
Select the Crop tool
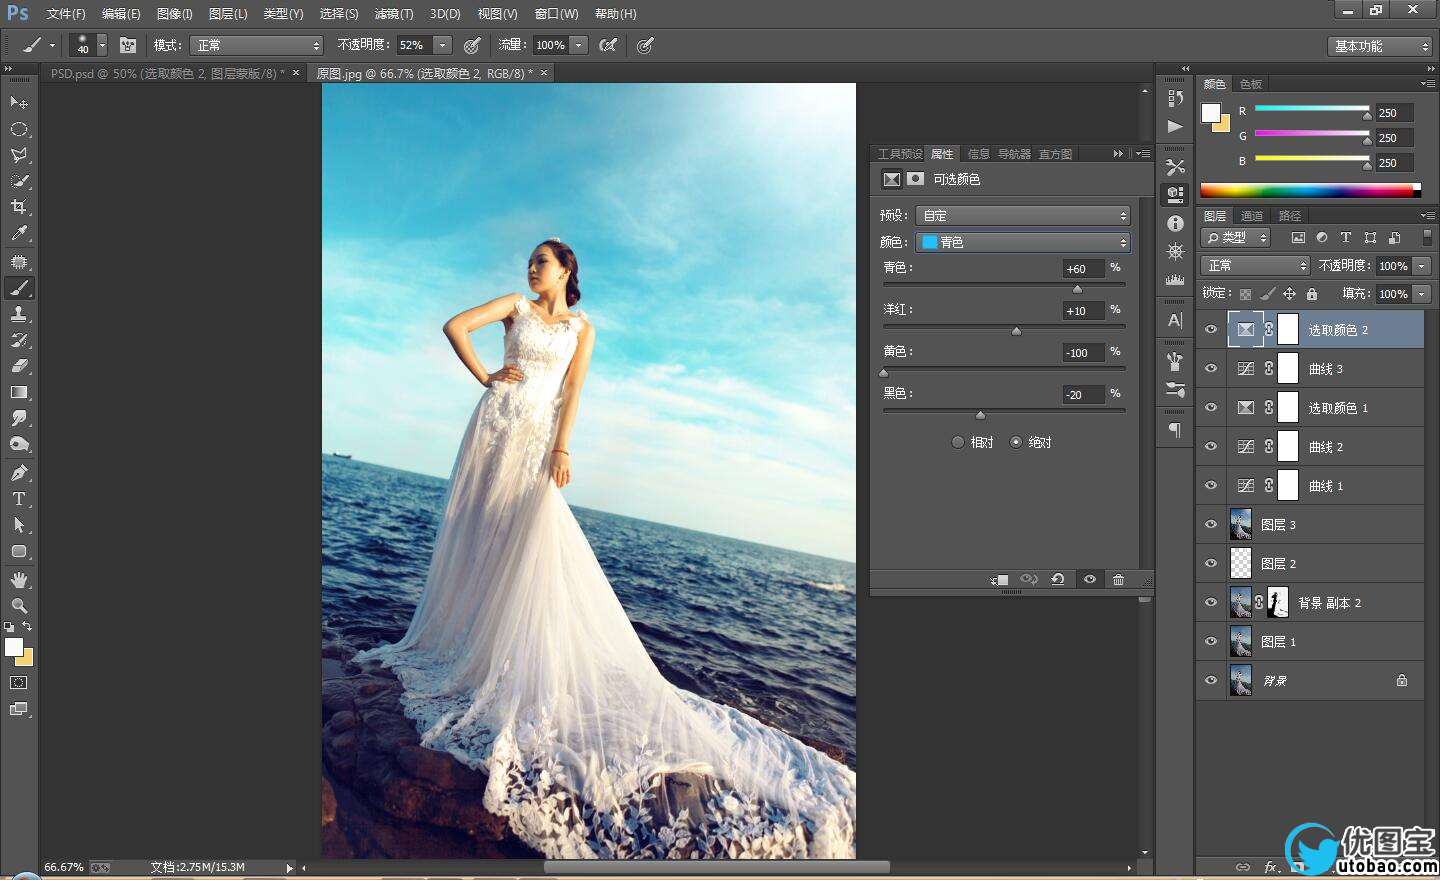click(18, 207)
